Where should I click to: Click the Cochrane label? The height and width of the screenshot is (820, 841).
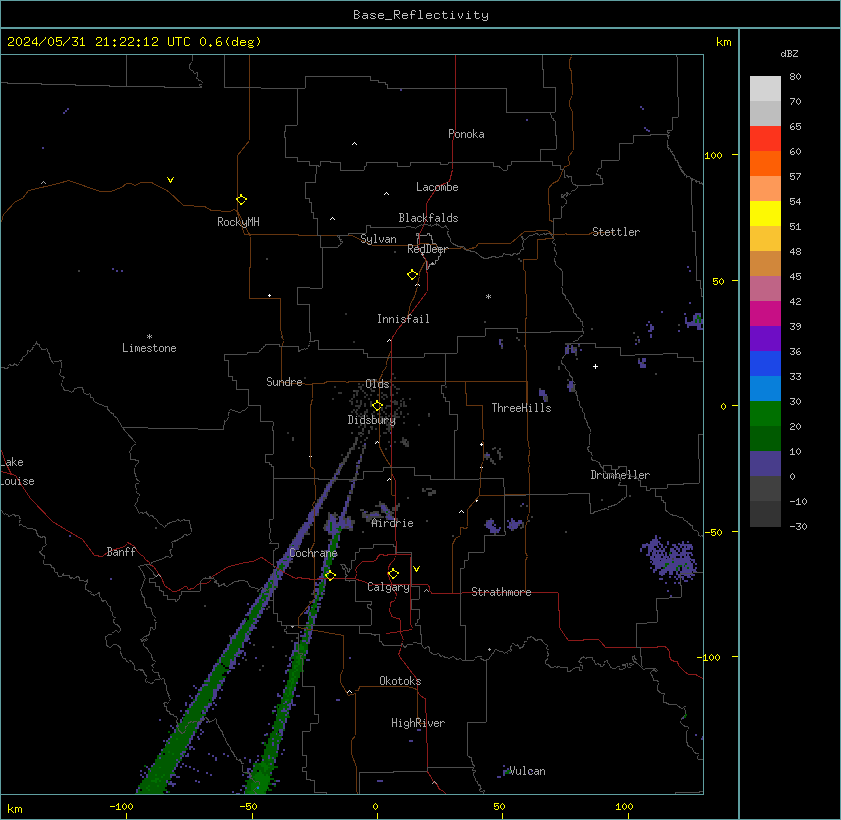[x=313, y=553]
